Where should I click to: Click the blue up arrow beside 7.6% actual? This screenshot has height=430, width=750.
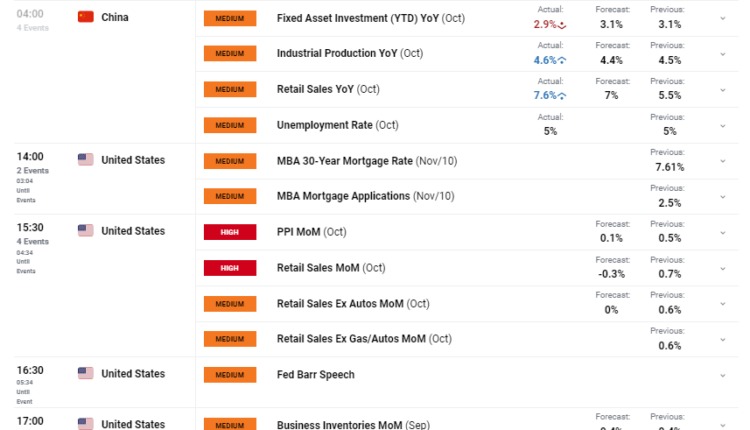562,96
